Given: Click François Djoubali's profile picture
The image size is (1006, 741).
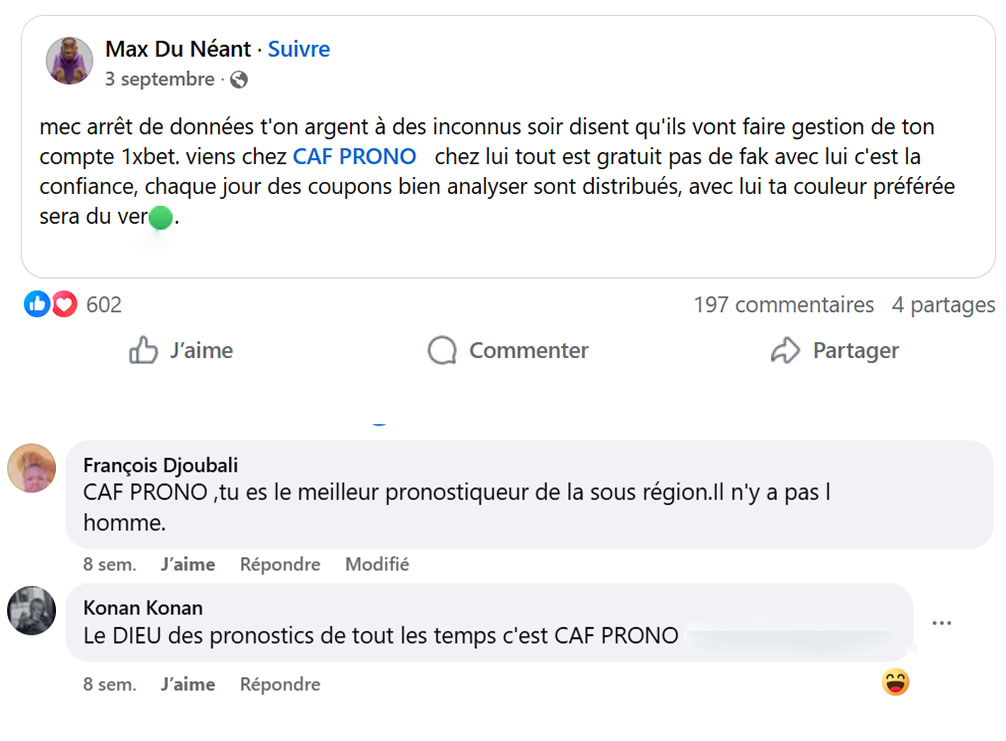Looking at the screenshot, I should [31, 468].
